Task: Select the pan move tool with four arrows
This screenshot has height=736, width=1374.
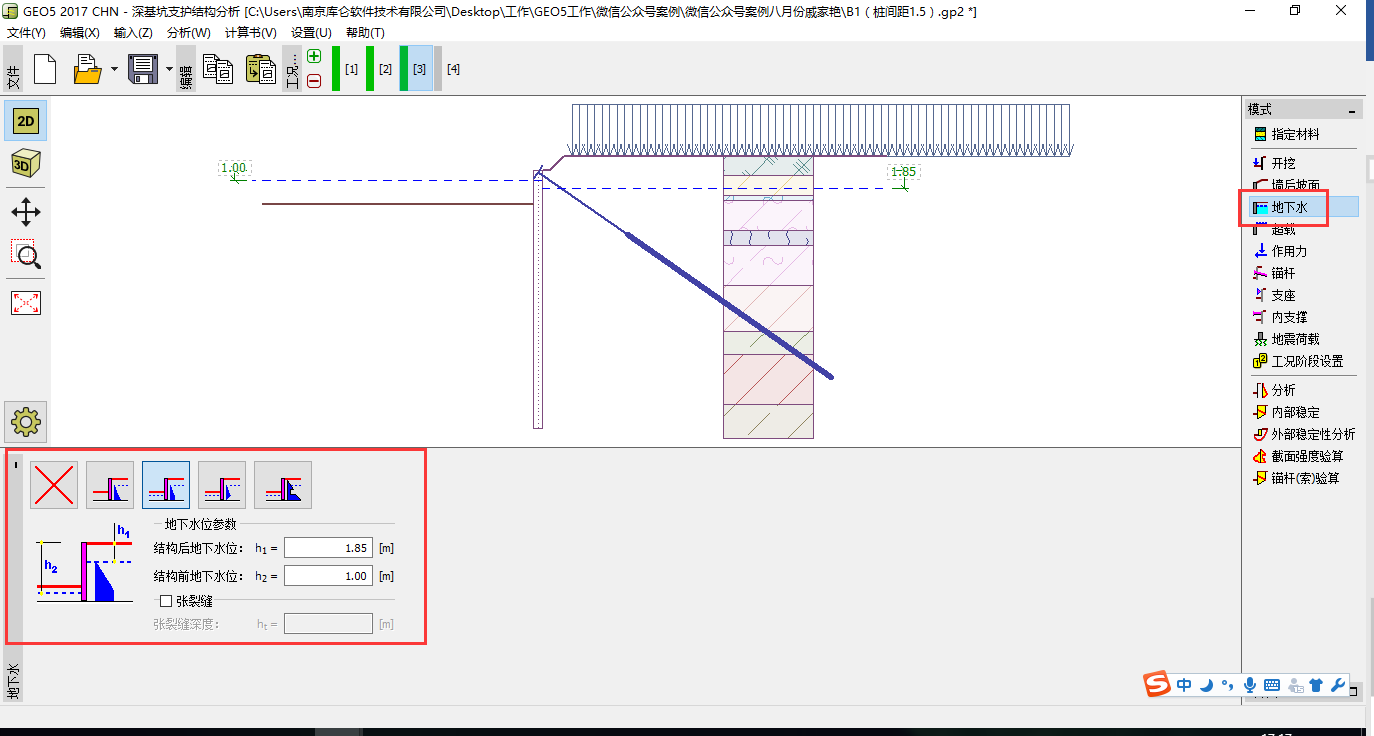Action: [x=25, y=212]
